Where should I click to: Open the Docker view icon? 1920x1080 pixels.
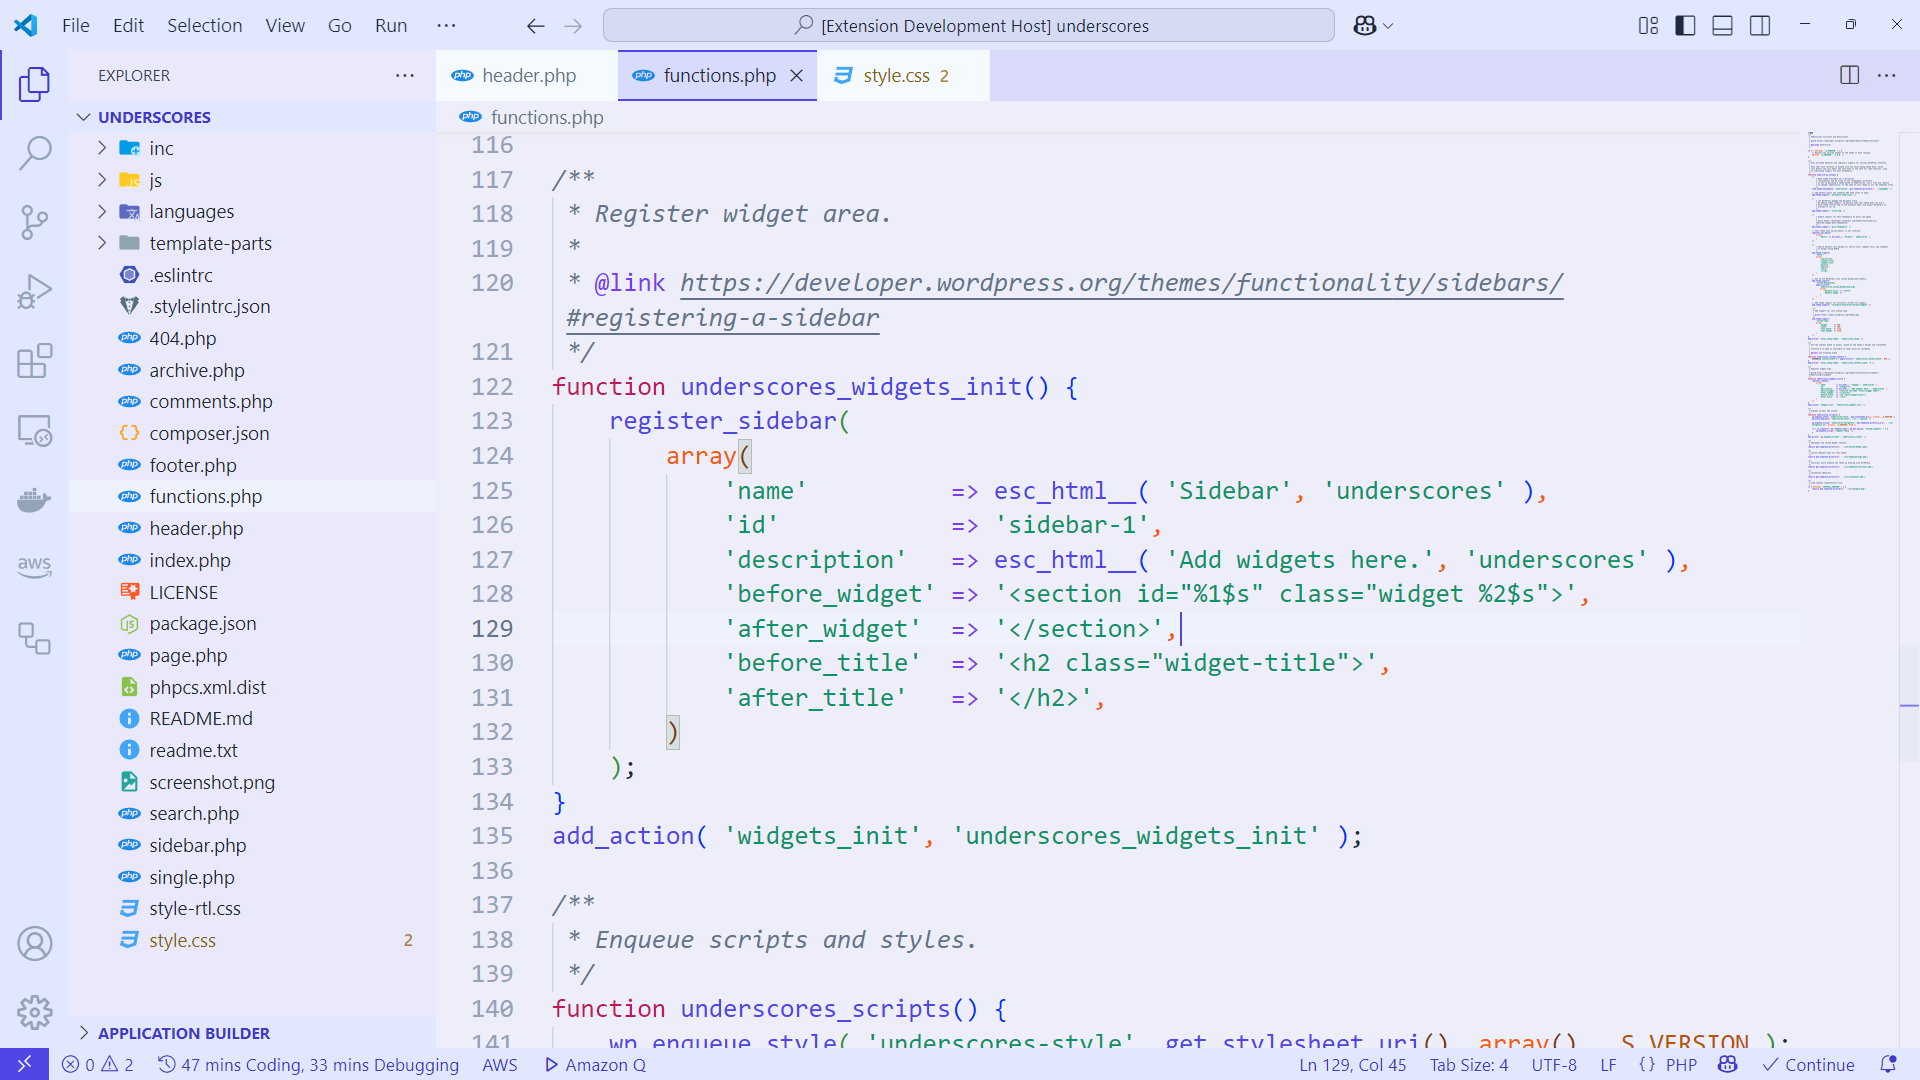pyautogui.click(x=35, y=500)
